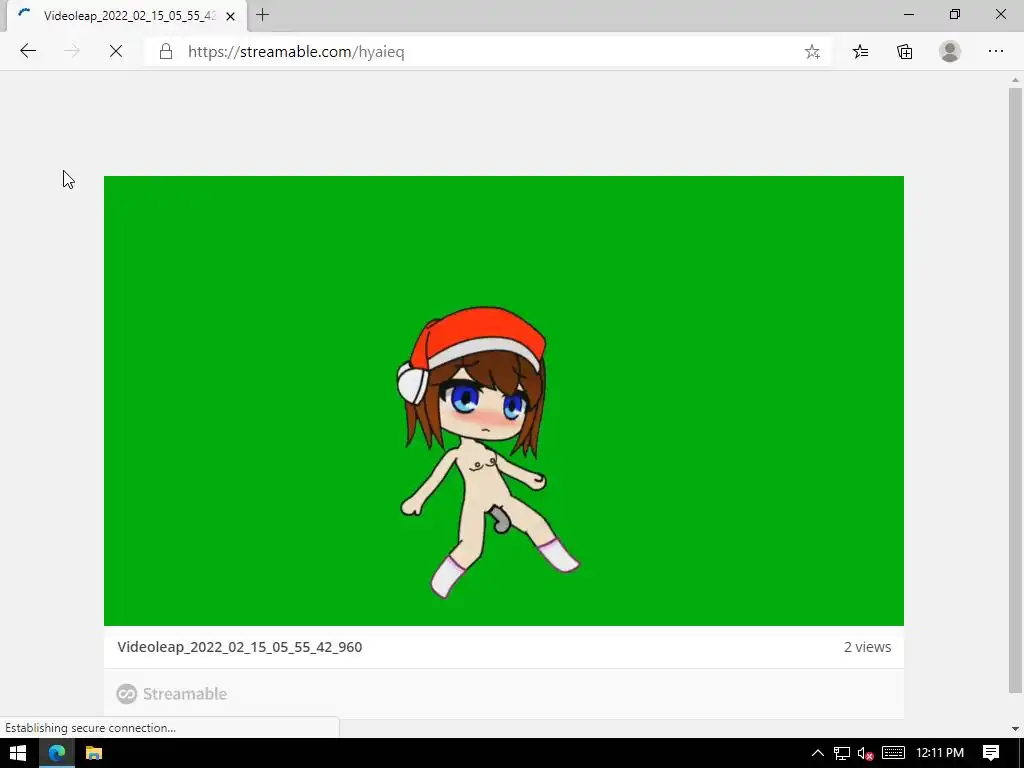Open the muted volume tray icon
Screen dimensions: 1024x768
[865, 753]
